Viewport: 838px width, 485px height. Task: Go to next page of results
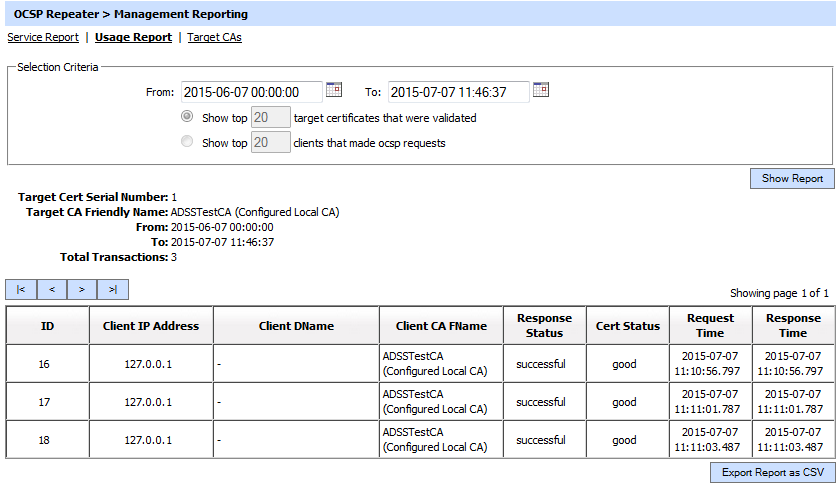pyautogui.click(x=82, y=290)
